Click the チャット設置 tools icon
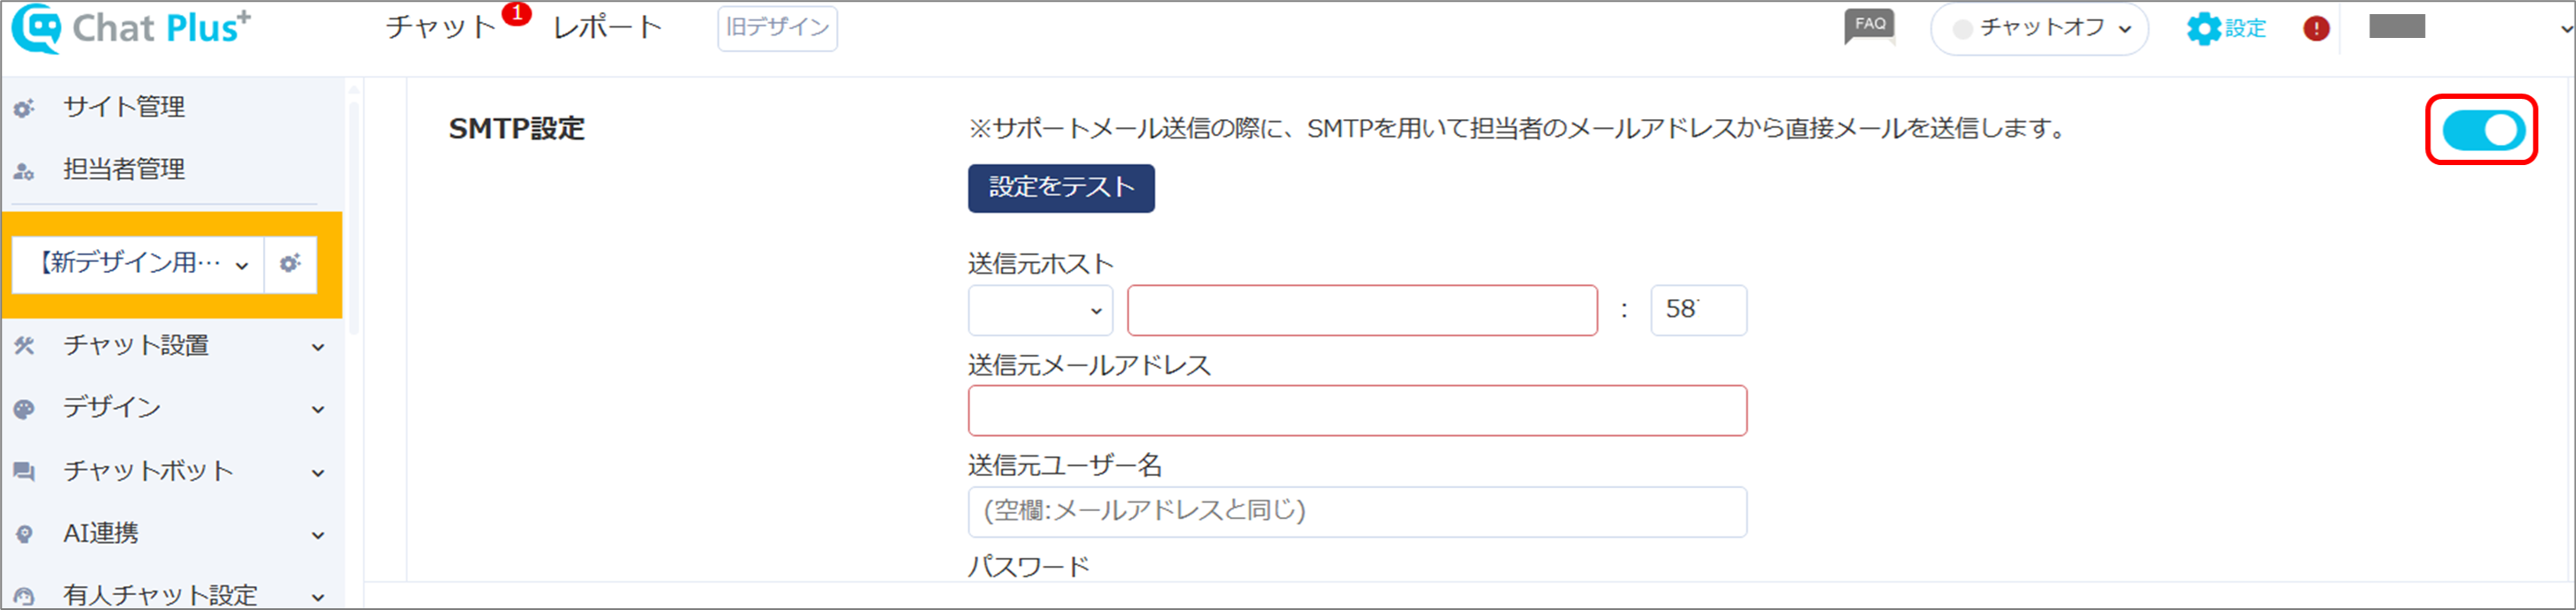This screenshot has width=2576, height=610. tap(24, 346)
